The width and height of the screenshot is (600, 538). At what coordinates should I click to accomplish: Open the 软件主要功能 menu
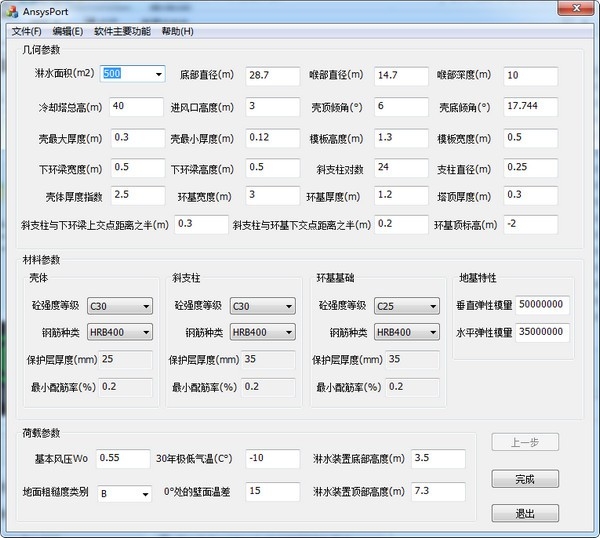click(122, 31)
